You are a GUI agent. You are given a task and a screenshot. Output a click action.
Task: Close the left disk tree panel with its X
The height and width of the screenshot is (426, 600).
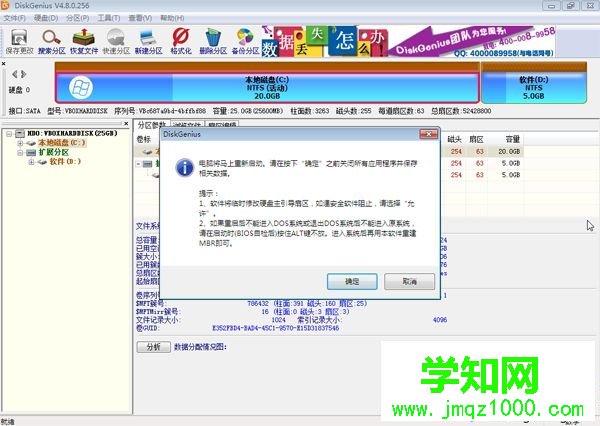126,123
